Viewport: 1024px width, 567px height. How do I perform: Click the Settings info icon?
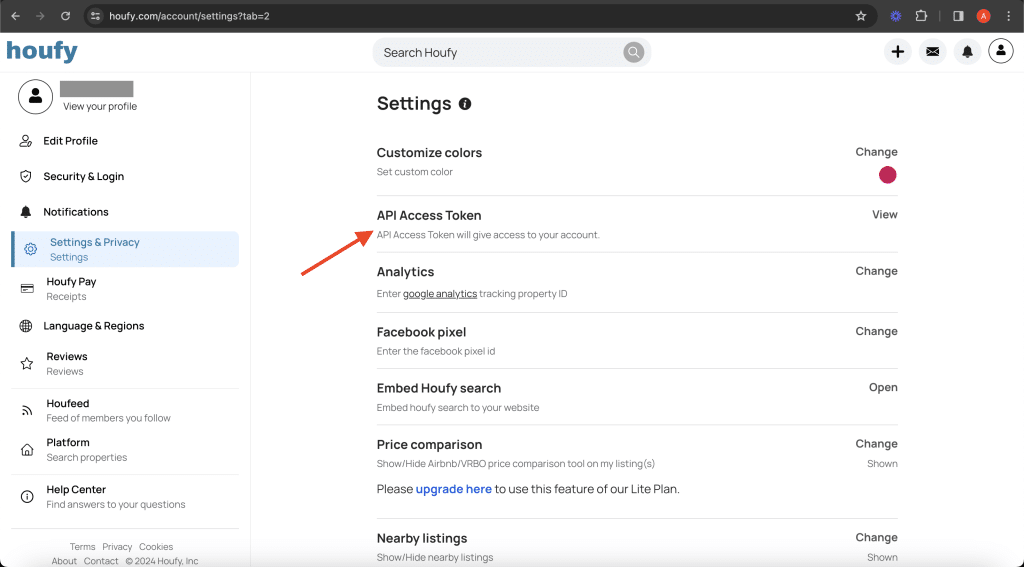tap(465, 104)
